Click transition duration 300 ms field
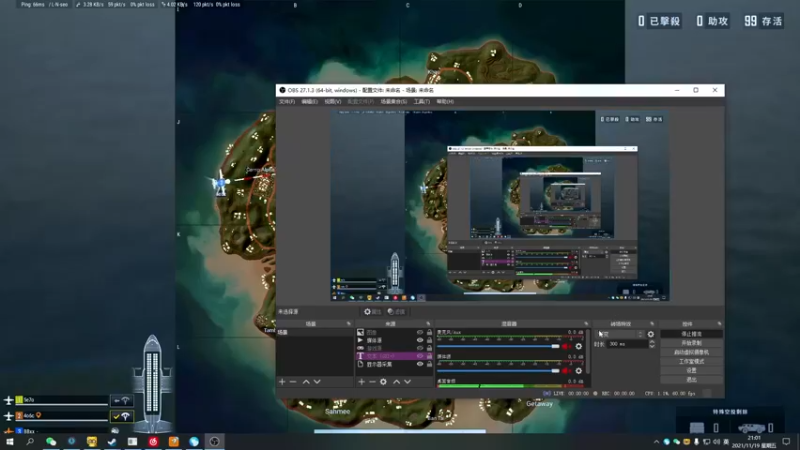This screenshot has width=800, height=450. pos(628,344)
